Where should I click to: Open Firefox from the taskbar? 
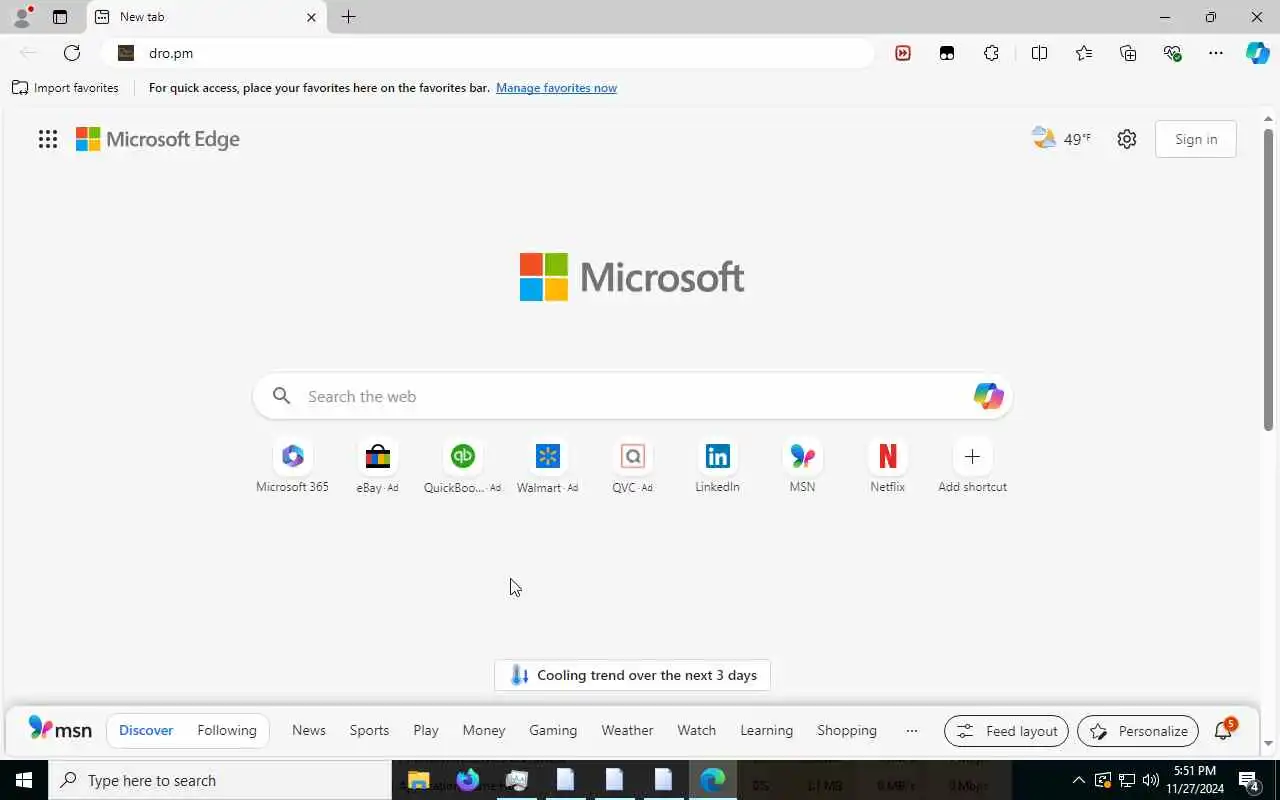[467, 780]
